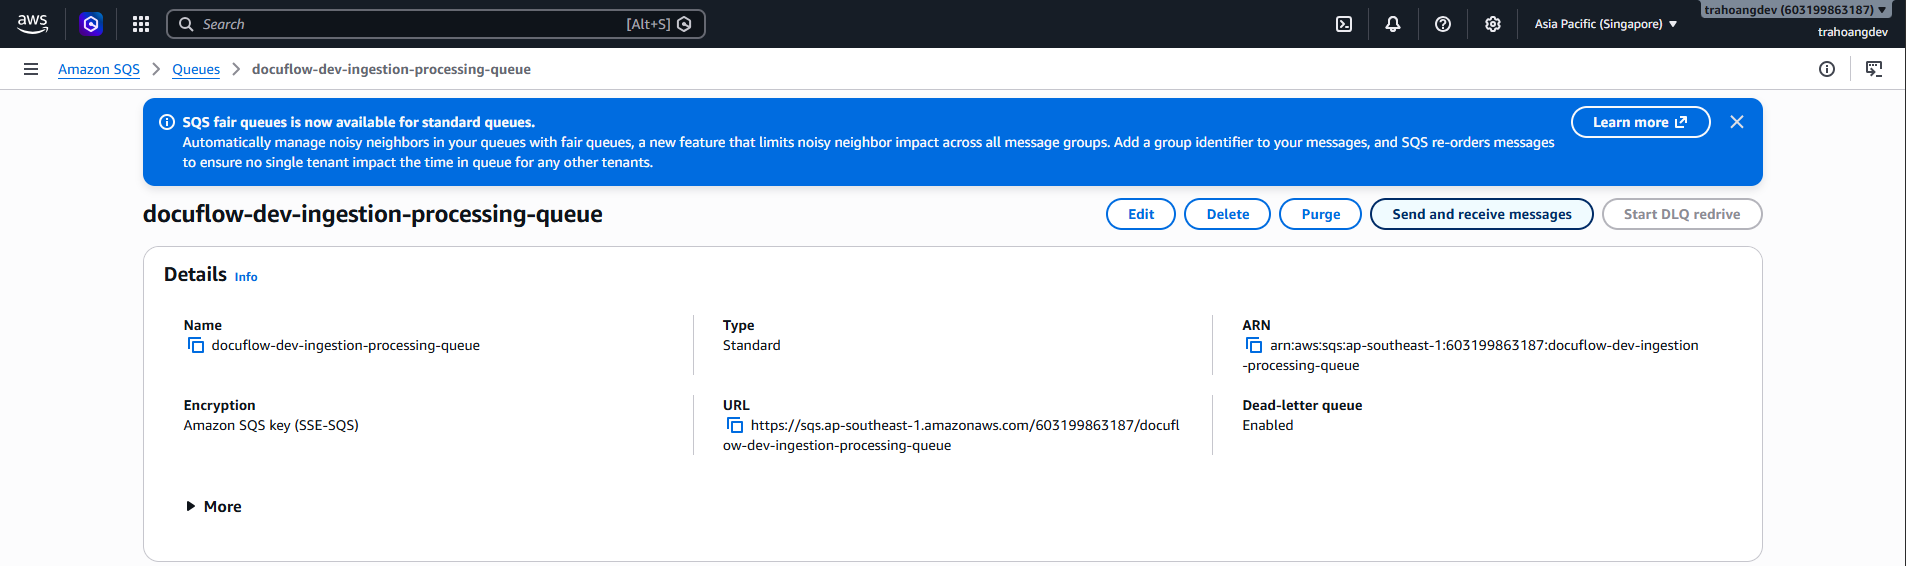The image size is (1906, 566).
Task: Click the purple pinned service icon
Action: [91, 24]
